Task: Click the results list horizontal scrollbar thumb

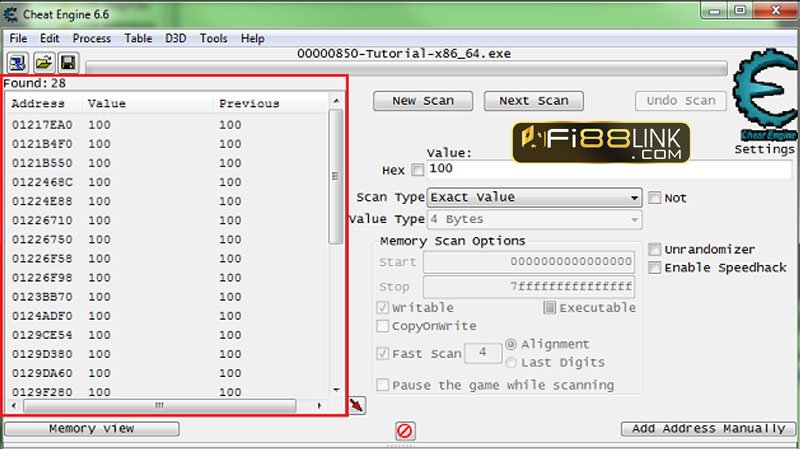Action: click(x=160, y=406)
